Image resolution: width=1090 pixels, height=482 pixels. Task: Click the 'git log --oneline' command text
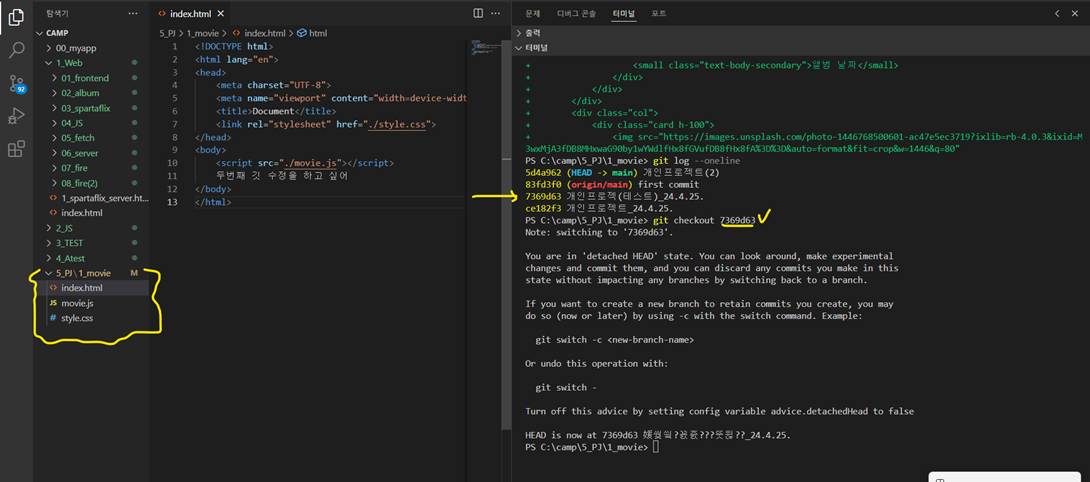coord(696,161)
